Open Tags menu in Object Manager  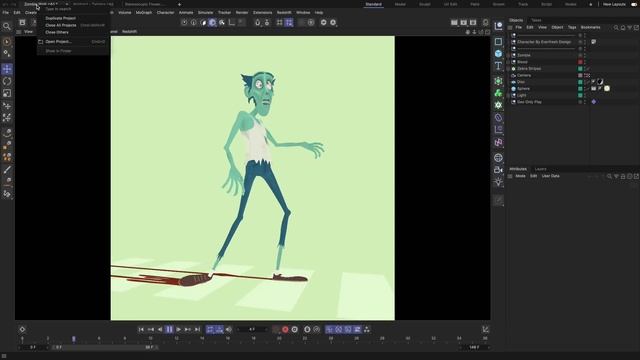coord(572,27)
